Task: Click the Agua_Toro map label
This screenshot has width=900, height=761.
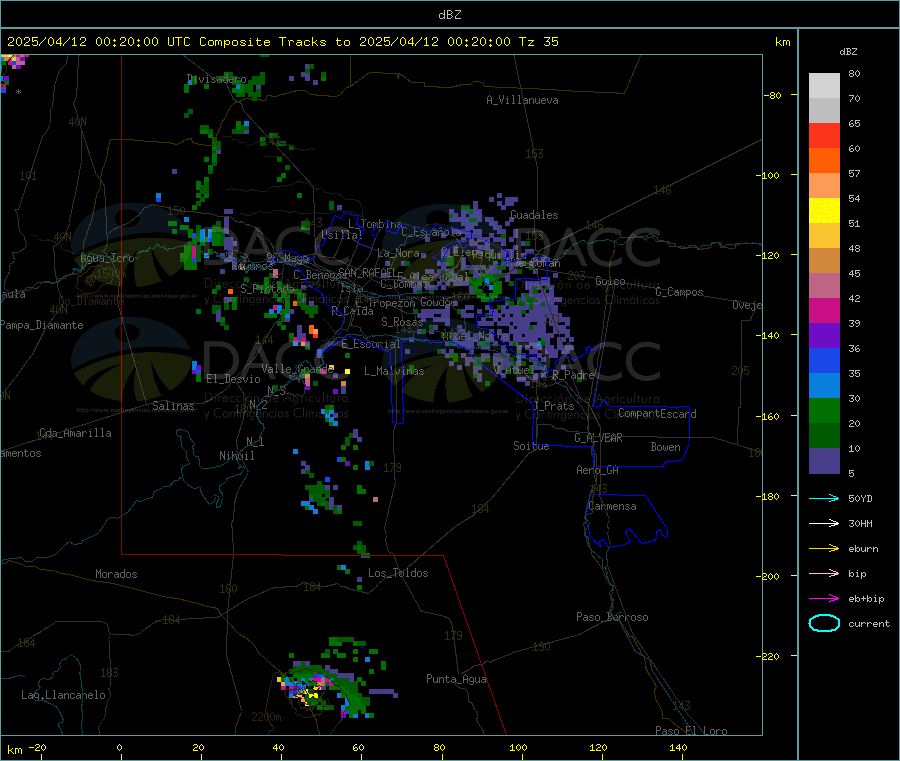Action: click(x=107, y=258)
